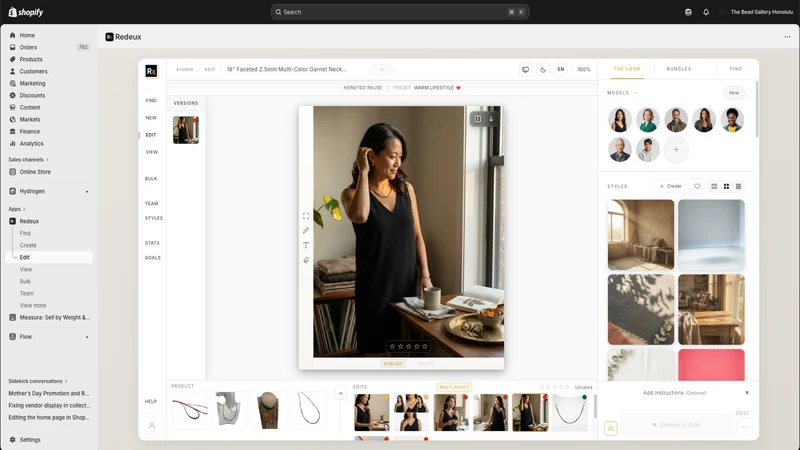Screen dimensions: 800x450
Task: Select the leaf shadow style thumbnail
Action: [641, 310]
